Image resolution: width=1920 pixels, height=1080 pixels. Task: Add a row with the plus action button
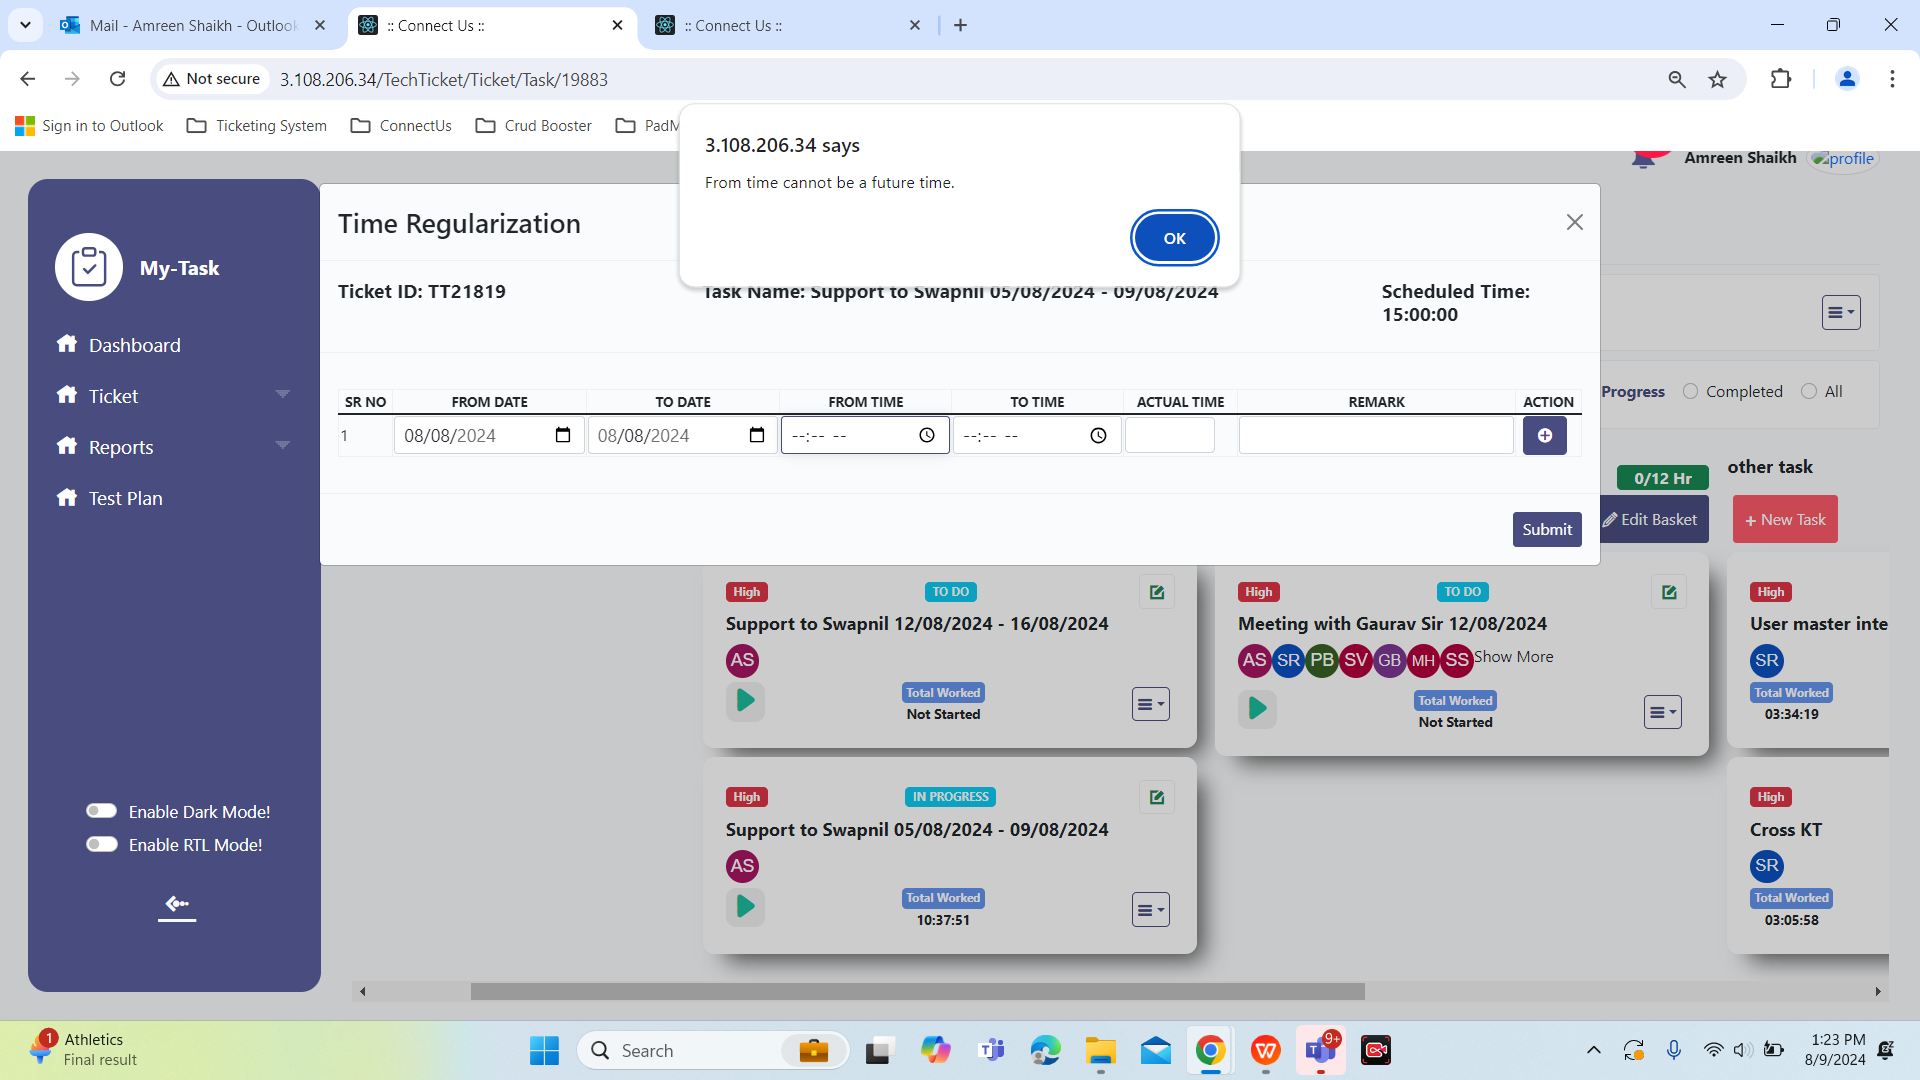click(1544, 435)
